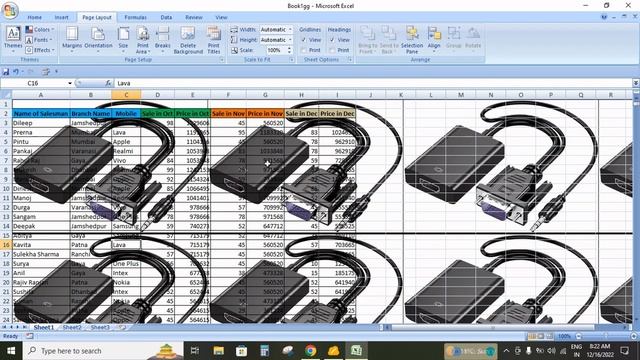Switch to the Sheet3 worksheet tab
The height and width of the screenshot is (360, 640).
[100, 327]
